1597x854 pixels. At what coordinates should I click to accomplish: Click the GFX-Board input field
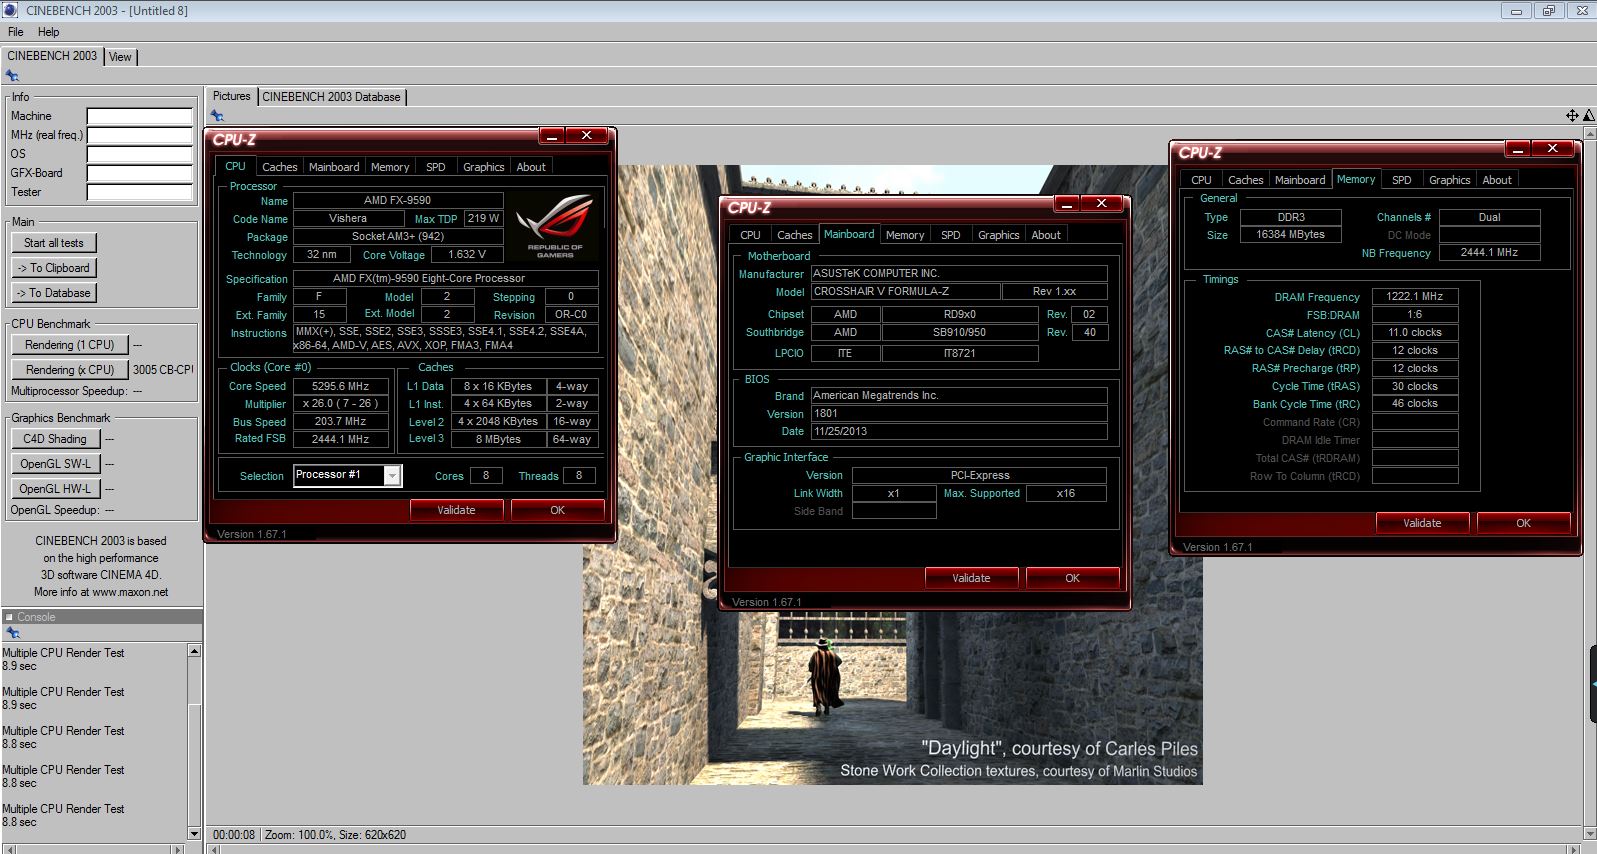tap(139, 173)
